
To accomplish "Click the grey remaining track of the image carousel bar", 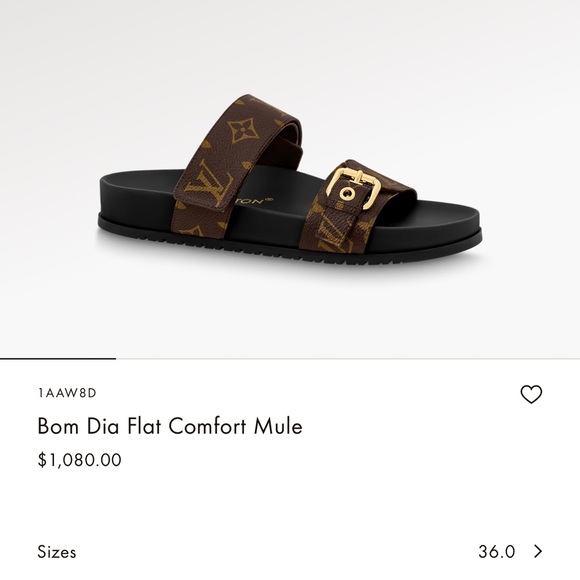I will click(x=348, y=358).
